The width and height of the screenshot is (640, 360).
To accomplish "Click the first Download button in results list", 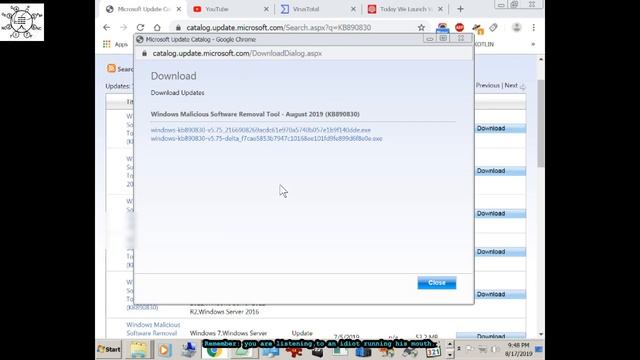I will click(500, 129).
